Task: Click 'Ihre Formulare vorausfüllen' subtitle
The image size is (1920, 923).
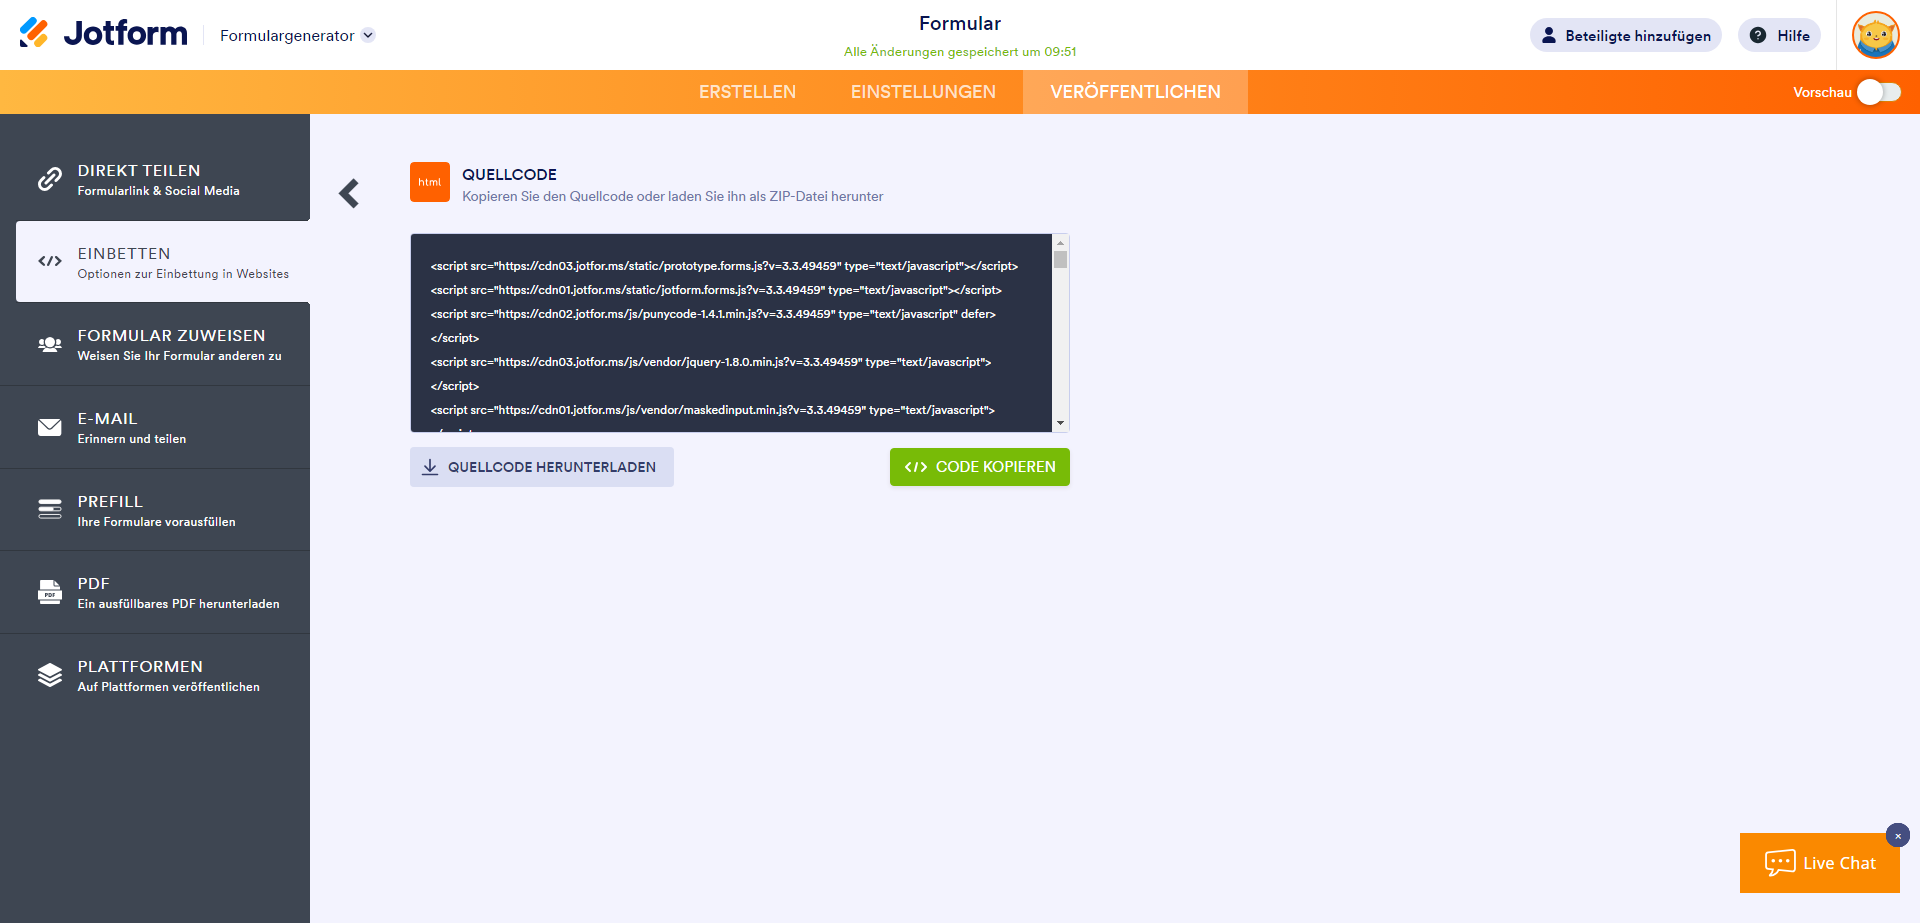Action: (x=157, y=522)
